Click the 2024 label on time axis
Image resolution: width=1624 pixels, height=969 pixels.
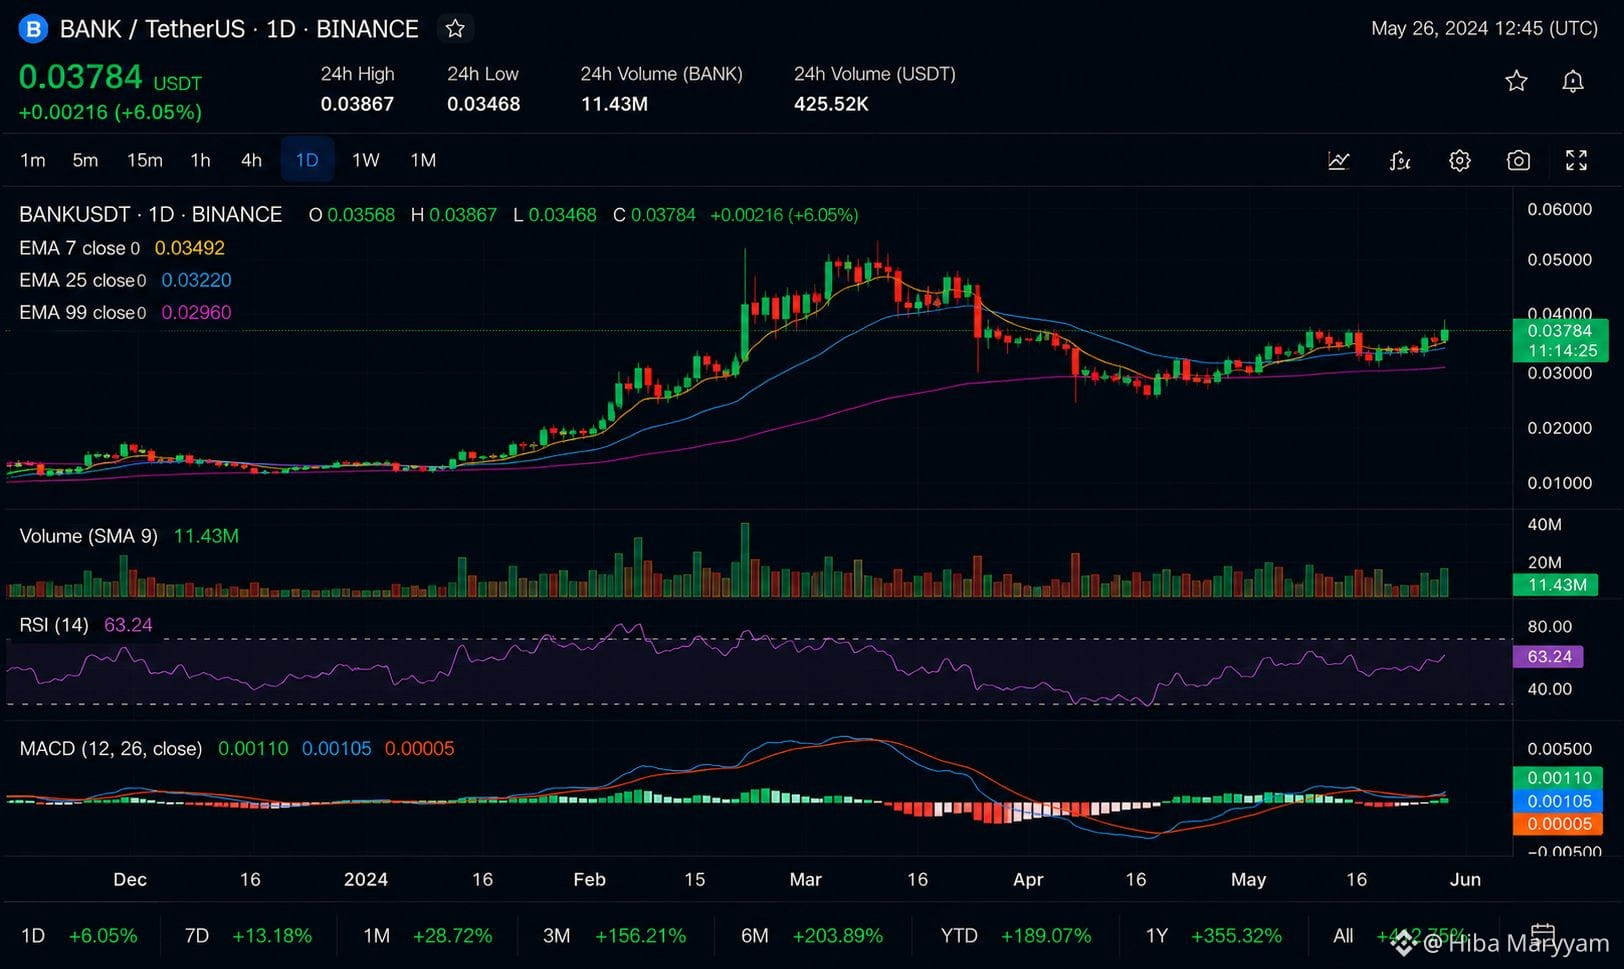365,880
